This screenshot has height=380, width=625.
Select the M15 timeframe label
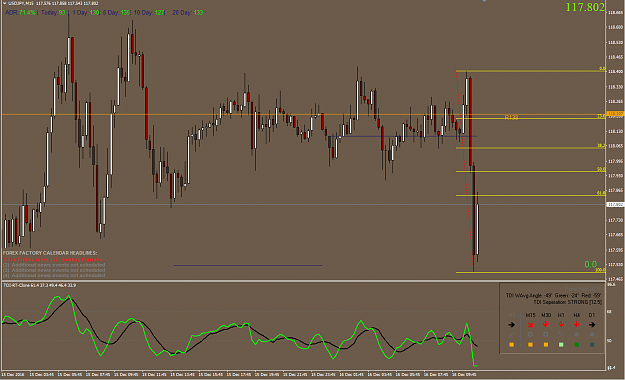(530, 315)
